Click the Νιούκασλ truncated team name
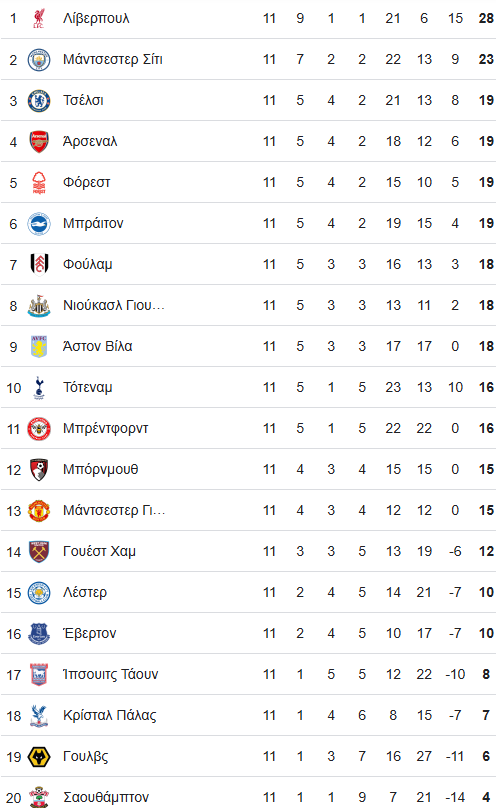The image size is (496, 808). (114, 306)
